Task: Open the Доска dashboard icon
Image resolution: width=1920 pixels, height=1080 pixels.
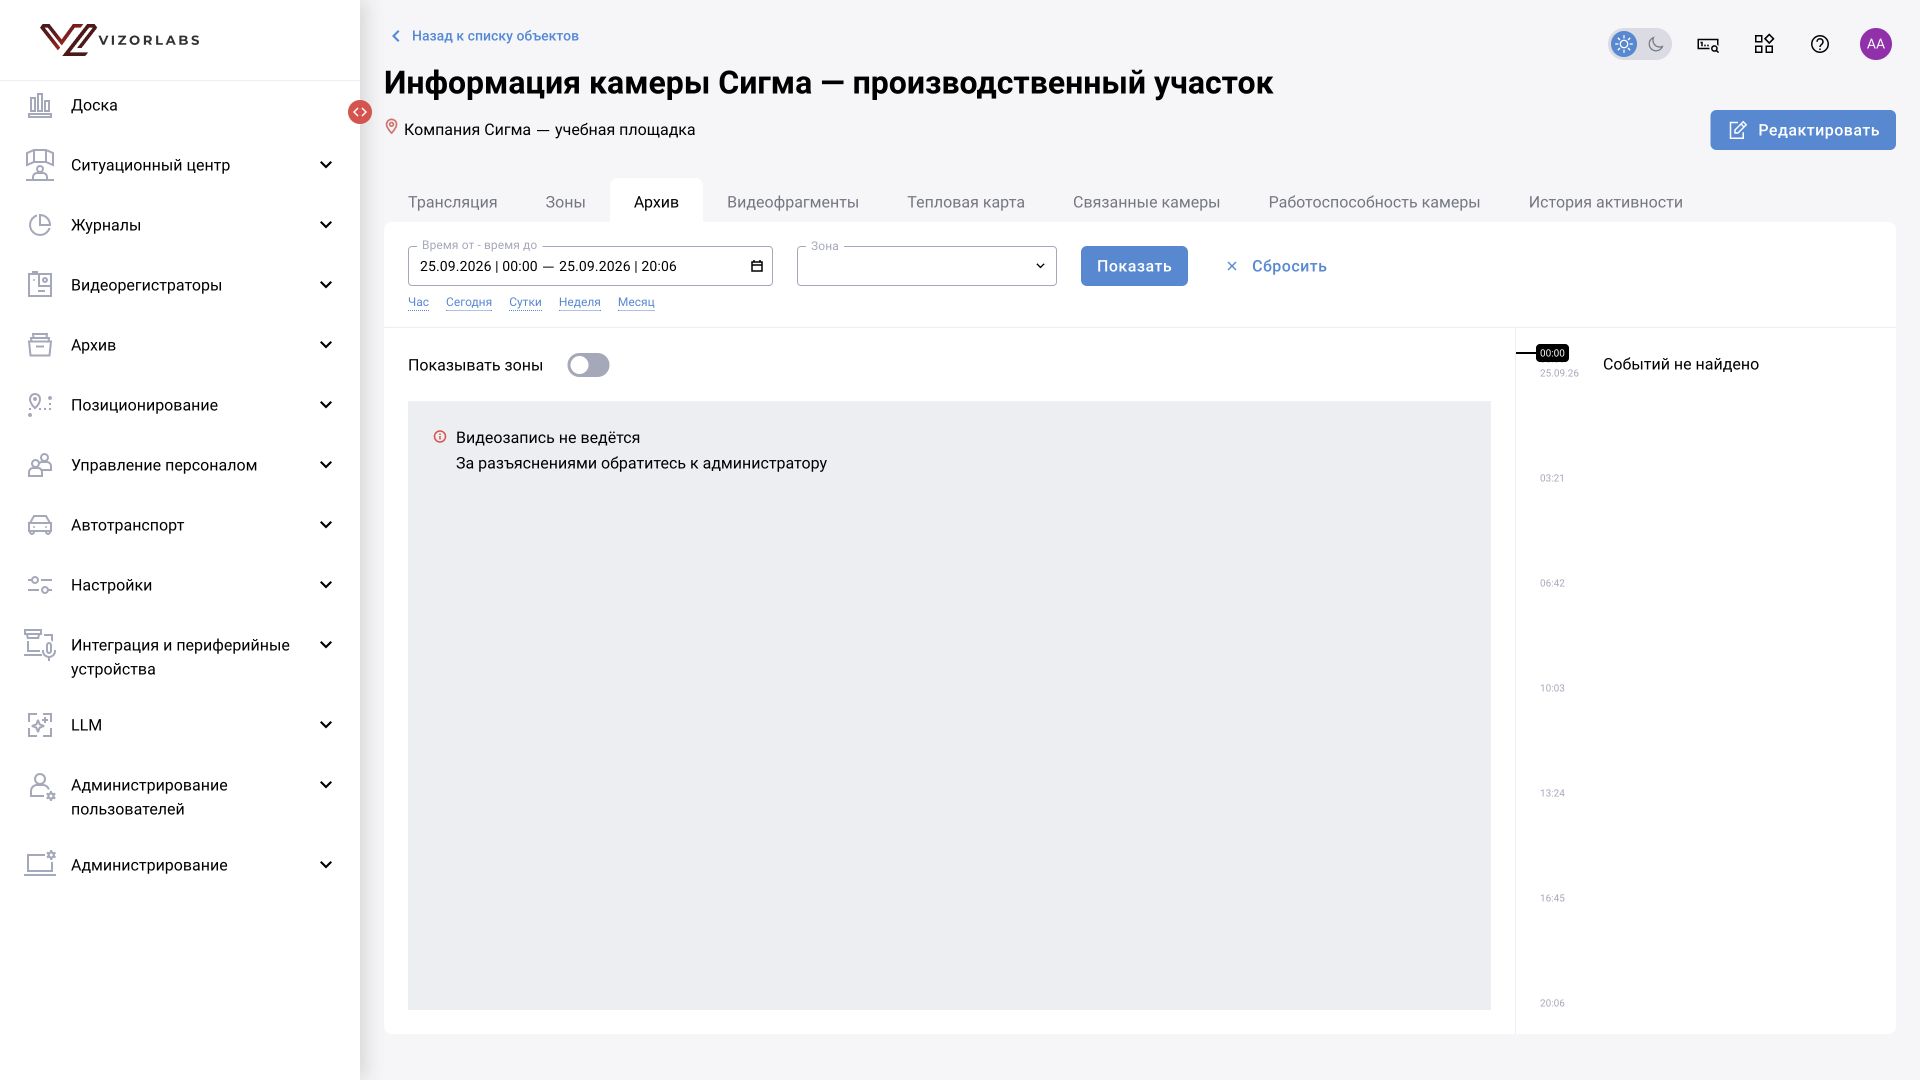Action: [x=40, y=105]
